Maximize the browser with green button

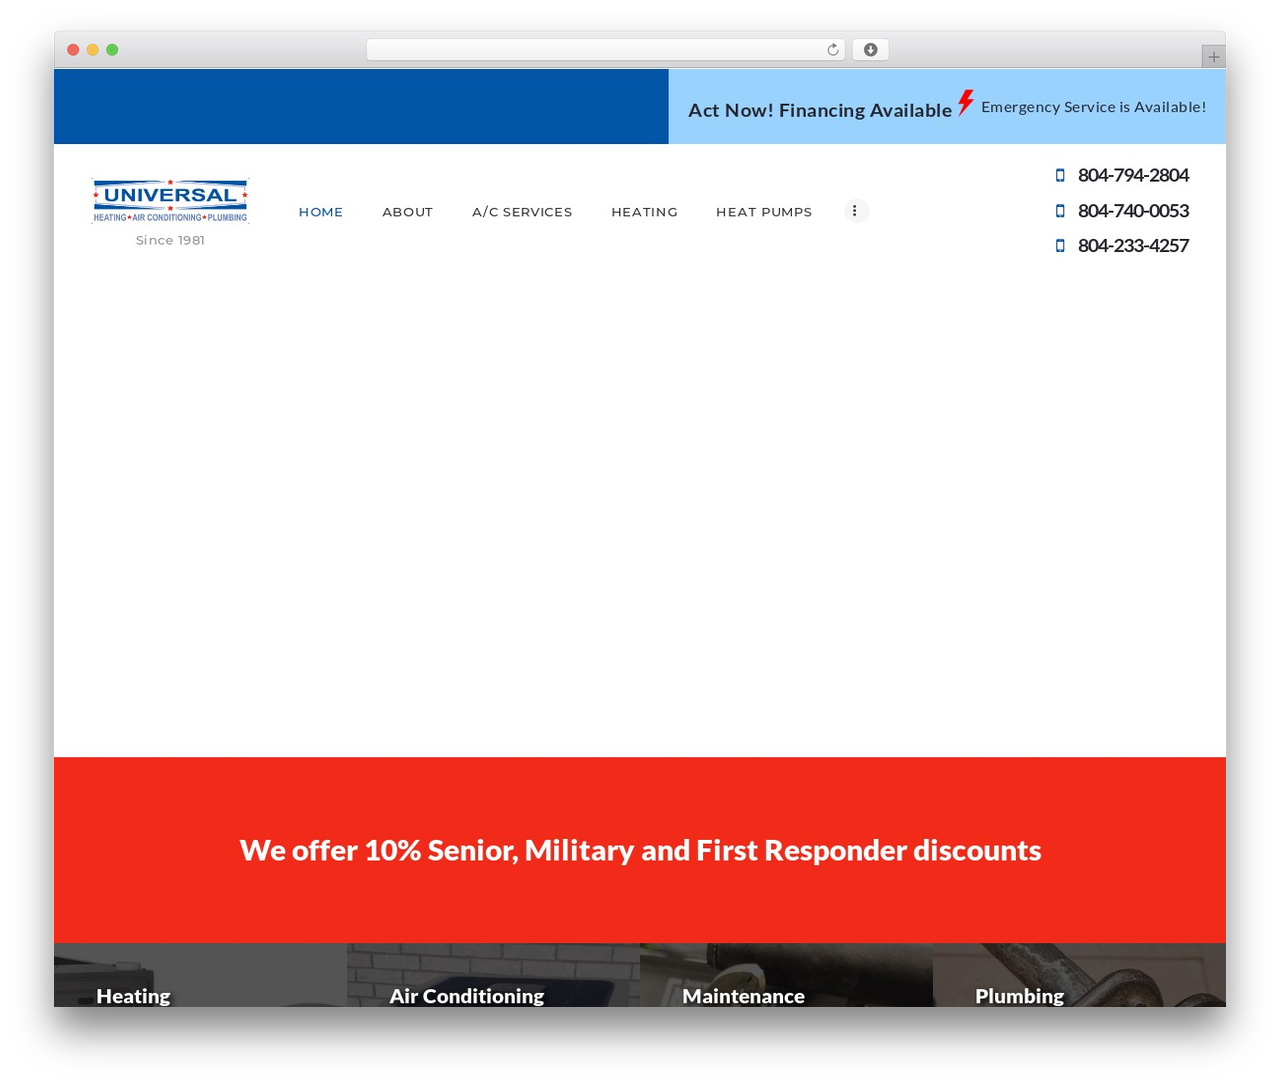point(112,50)
